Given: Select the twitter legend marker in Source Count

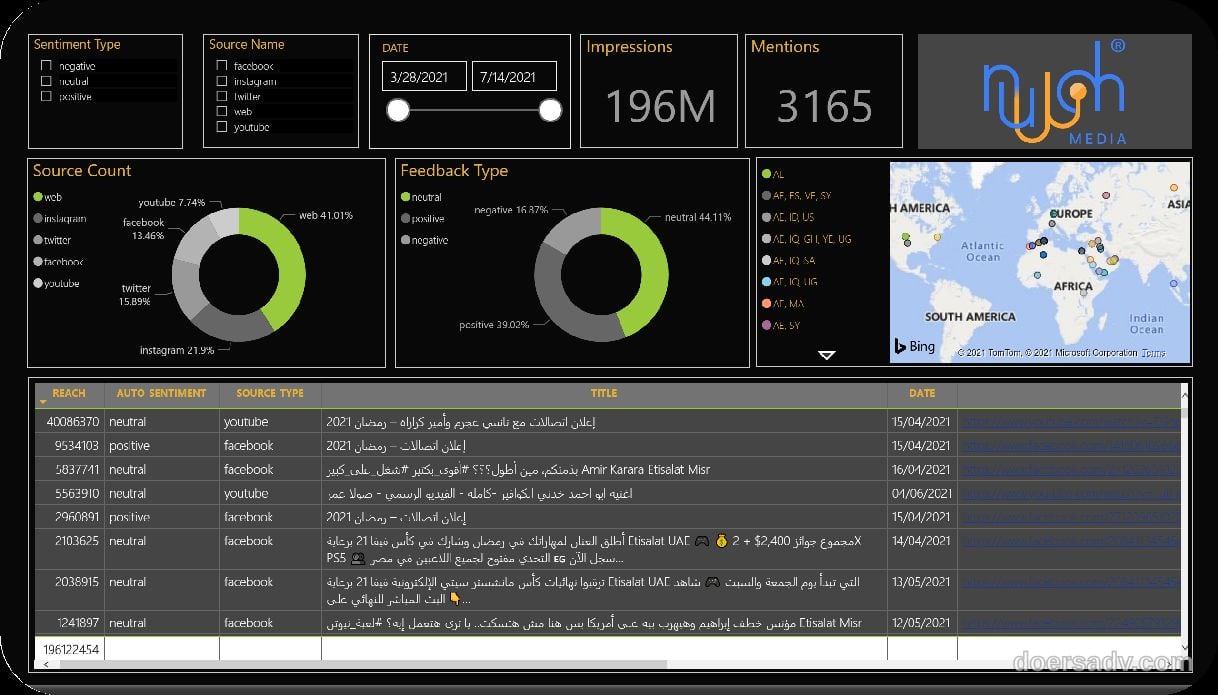Looking at the screenshot, I should tap(38, 241).
